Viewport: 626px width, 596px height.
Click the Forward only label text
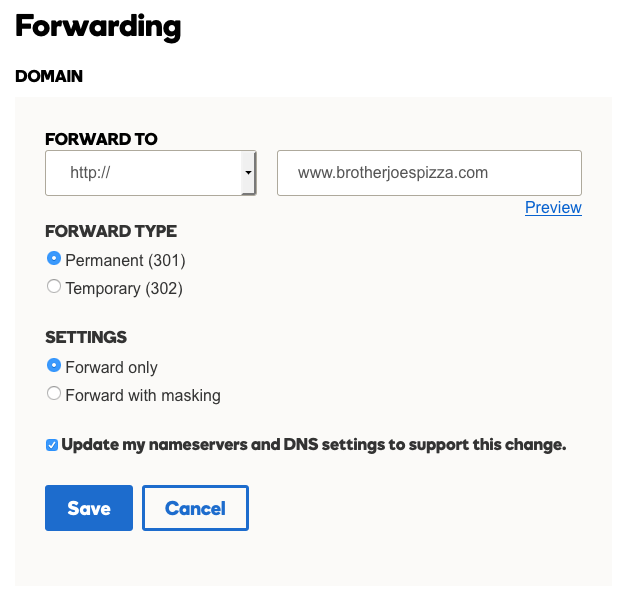click(x=111, y=367)
